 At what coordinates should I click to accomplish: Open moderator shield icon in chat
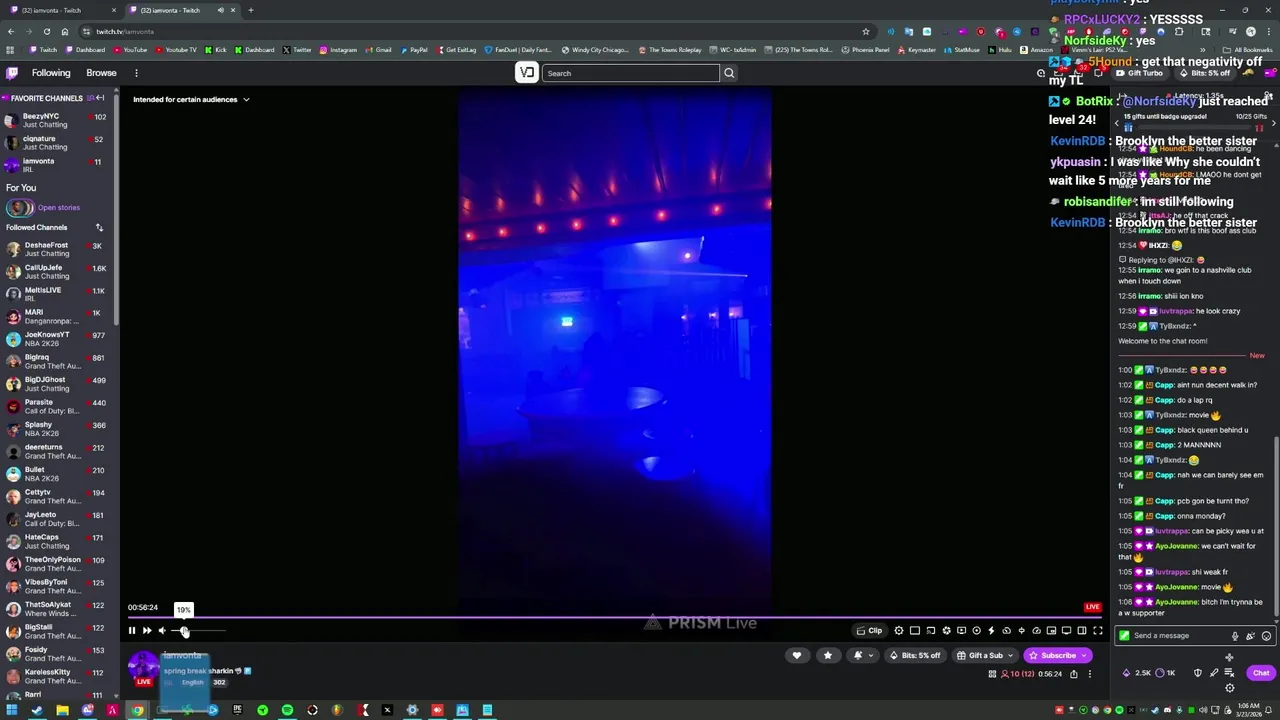click(1198, 673)
